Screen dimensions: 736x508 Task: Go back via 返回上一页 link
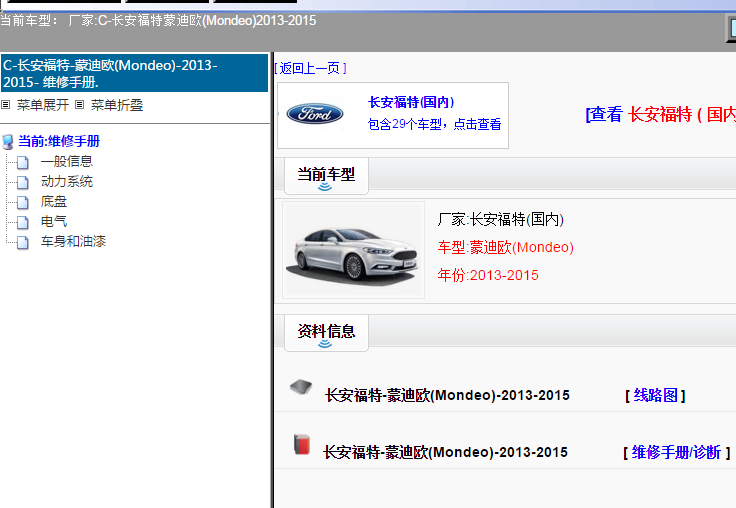[310, 69]
